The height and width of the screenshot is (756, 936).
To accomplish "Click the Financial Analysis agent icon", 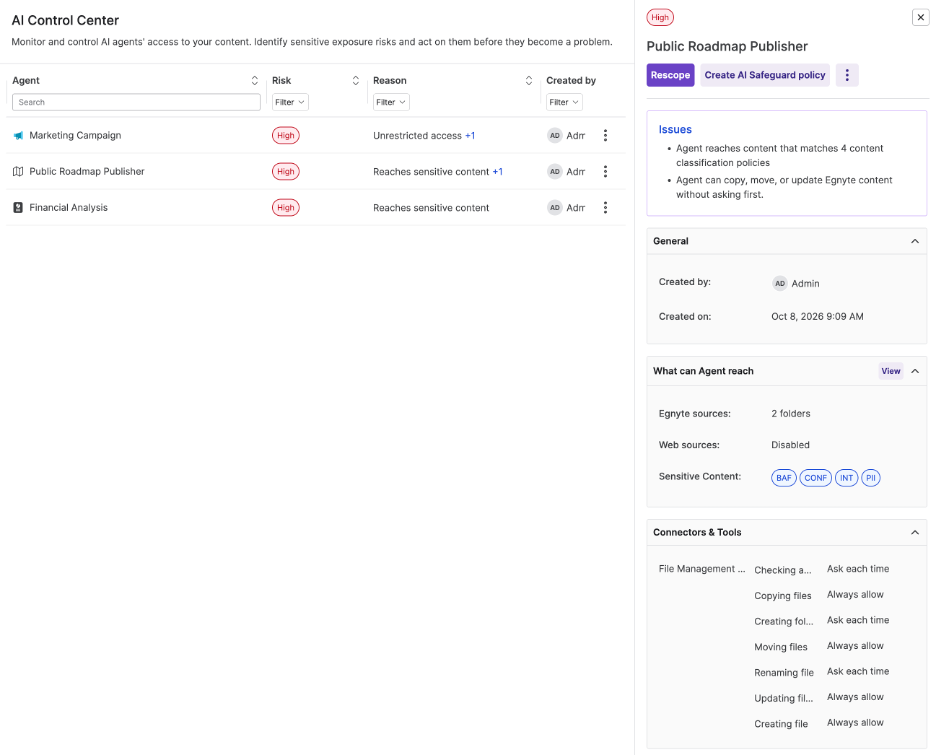I will (18, 207).
